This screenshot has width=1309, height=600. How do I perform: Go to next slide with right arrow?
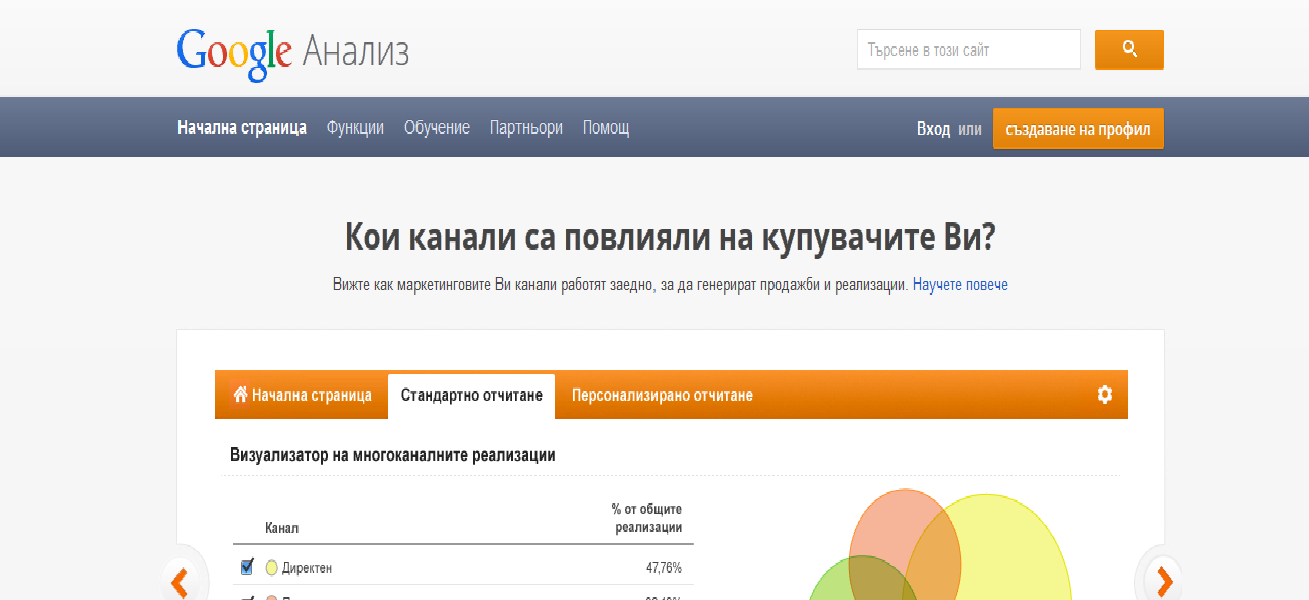point(1163,581)
